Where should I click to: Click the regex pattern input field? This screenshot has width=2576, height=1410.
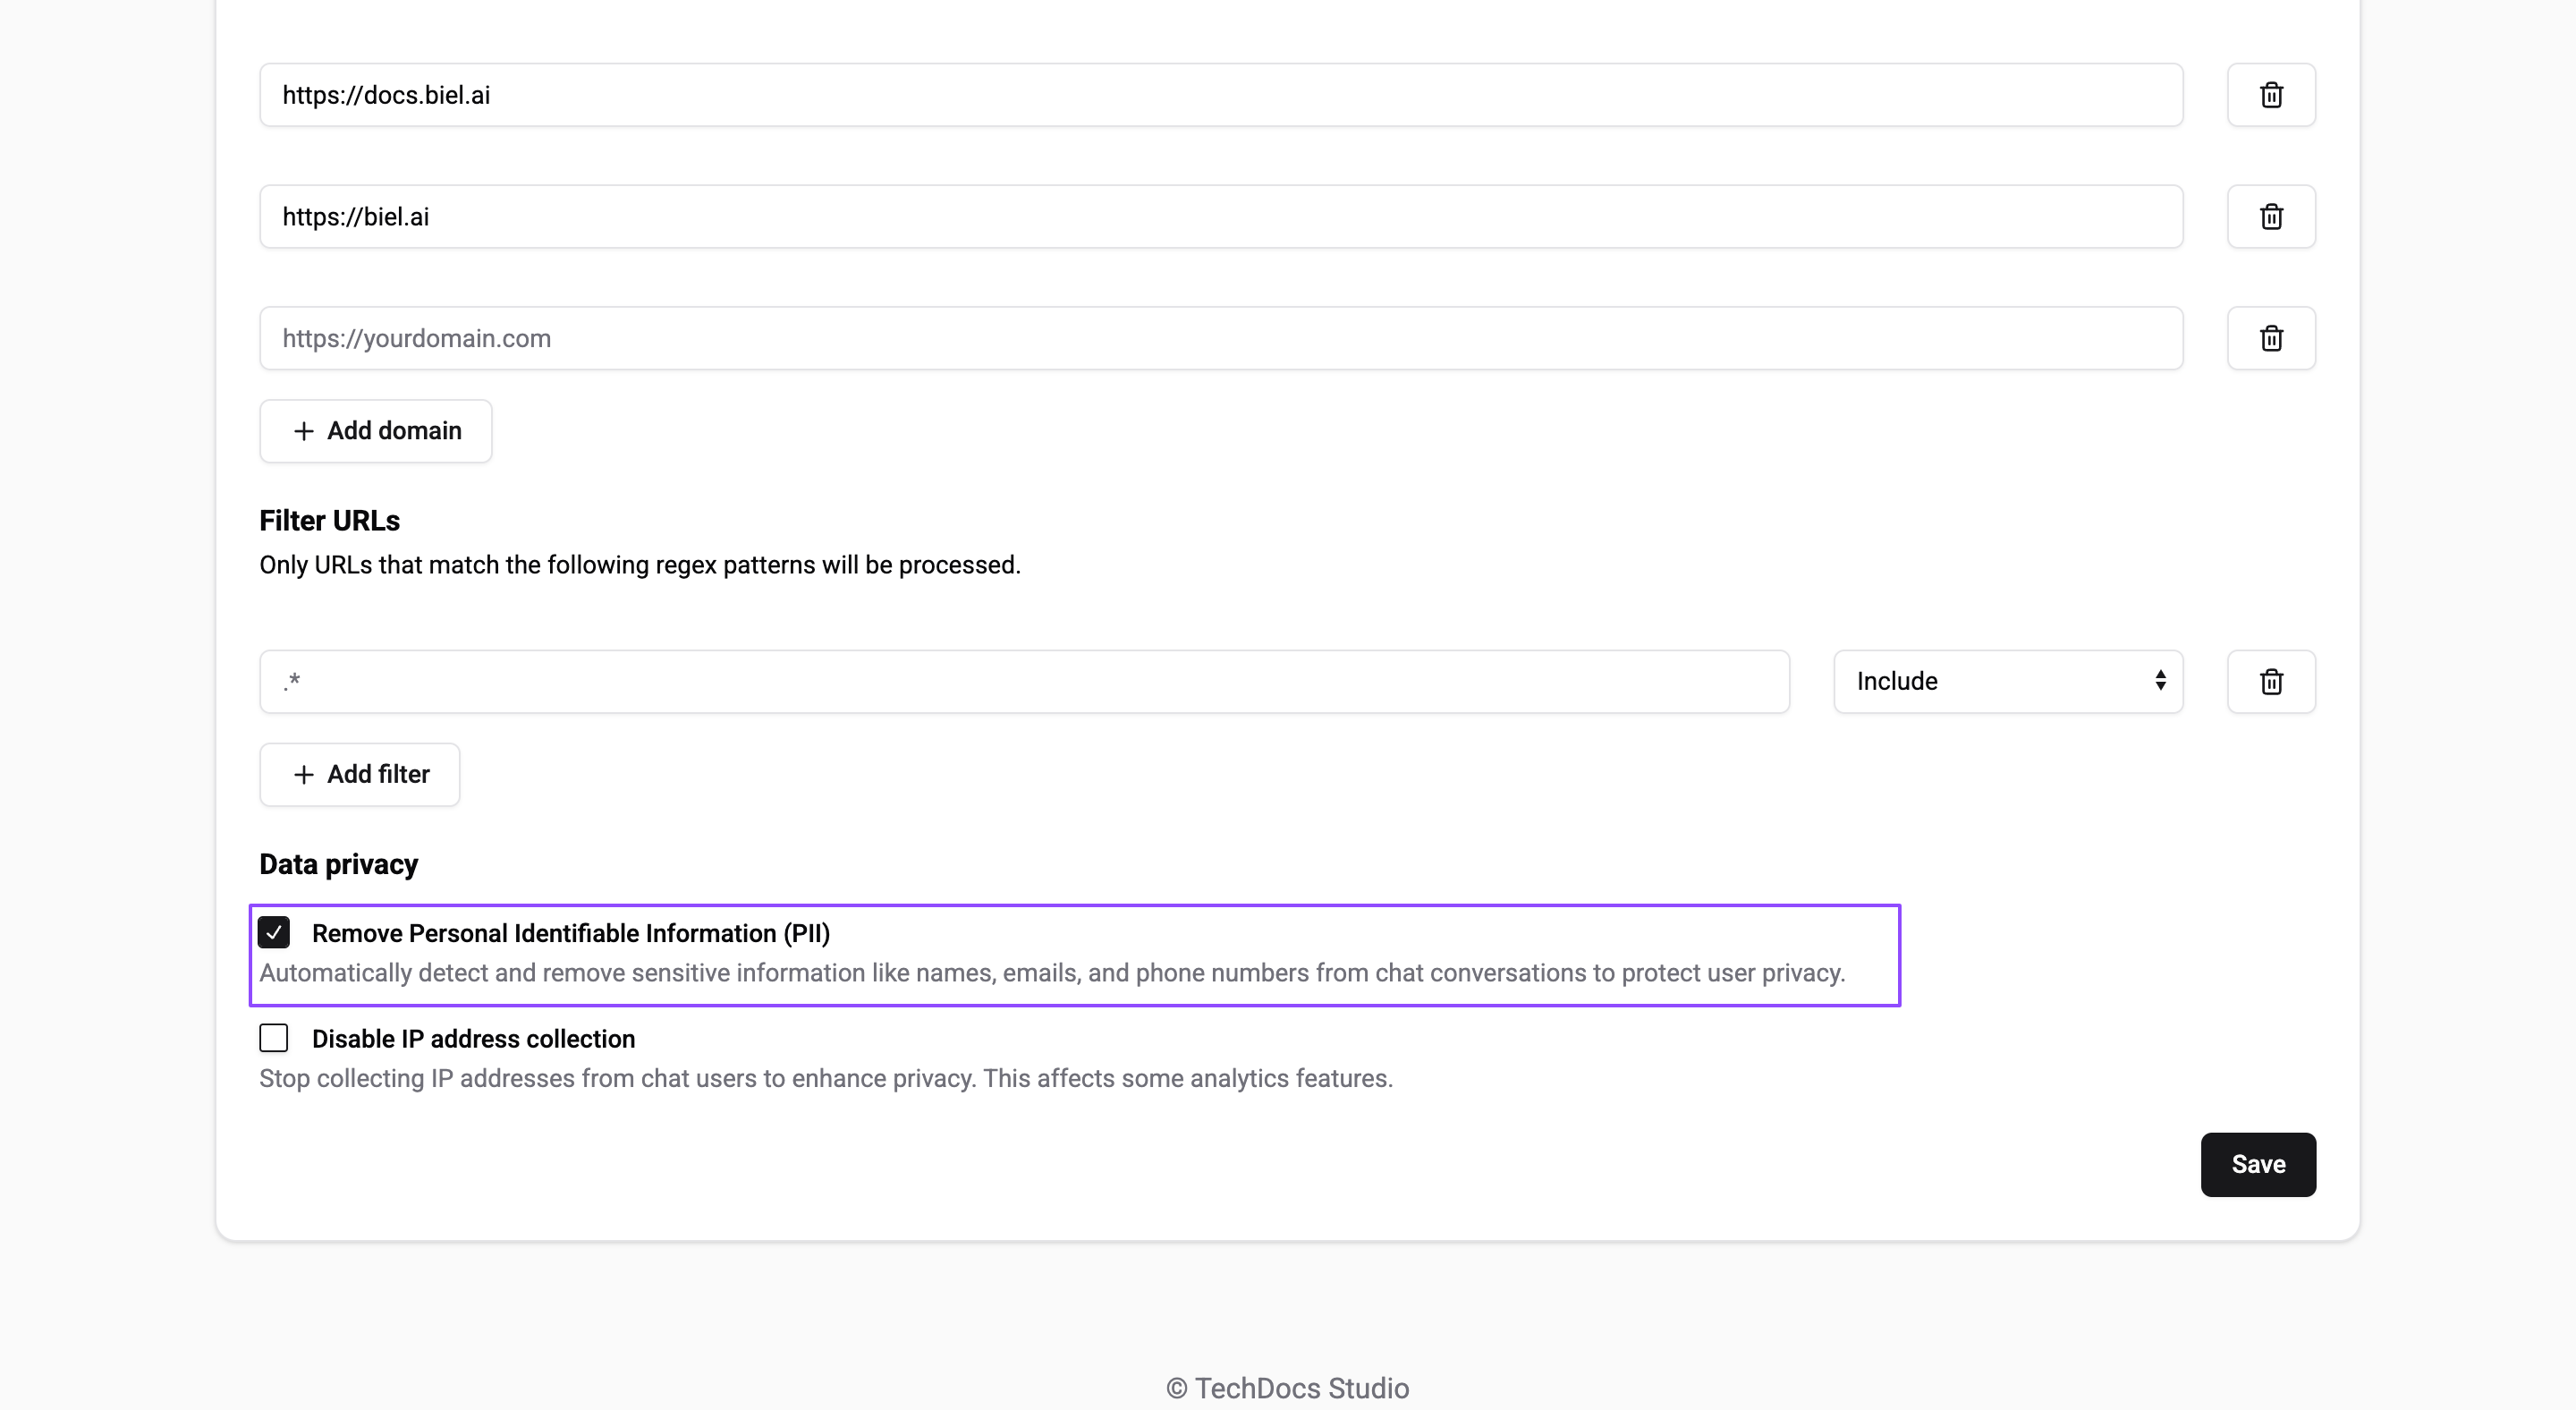(x=1024, y=681)
